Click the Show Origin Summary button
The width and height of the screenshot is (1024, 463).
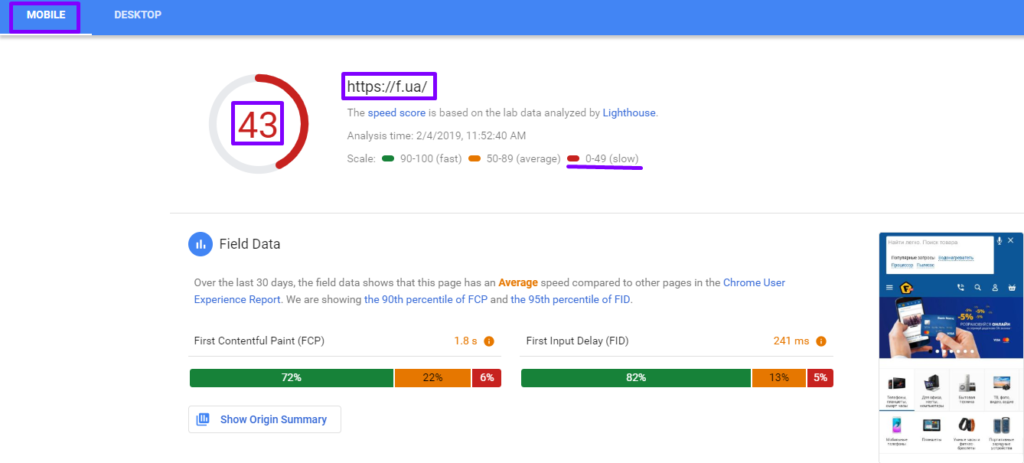[264, 419]
